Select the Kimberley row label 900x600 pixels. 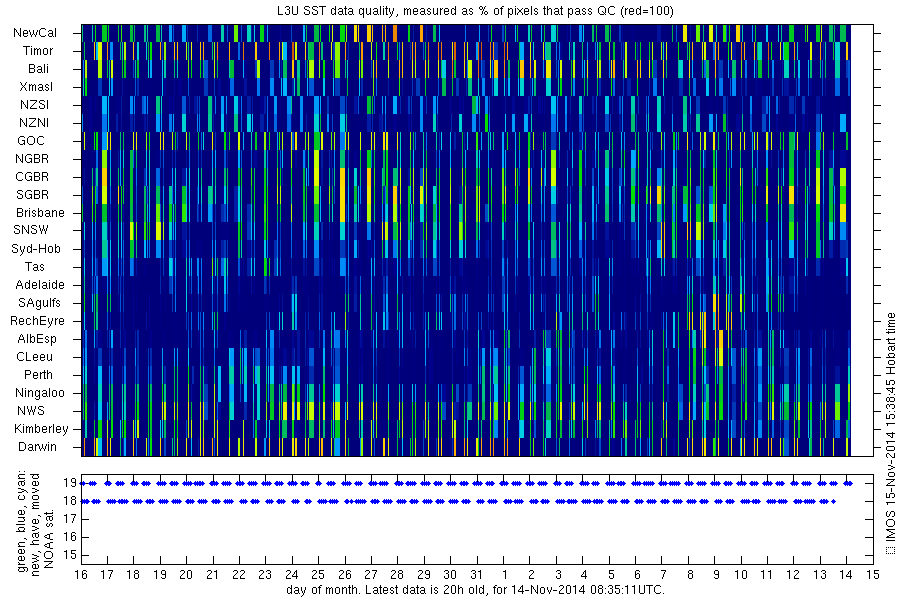click(41, 428)
